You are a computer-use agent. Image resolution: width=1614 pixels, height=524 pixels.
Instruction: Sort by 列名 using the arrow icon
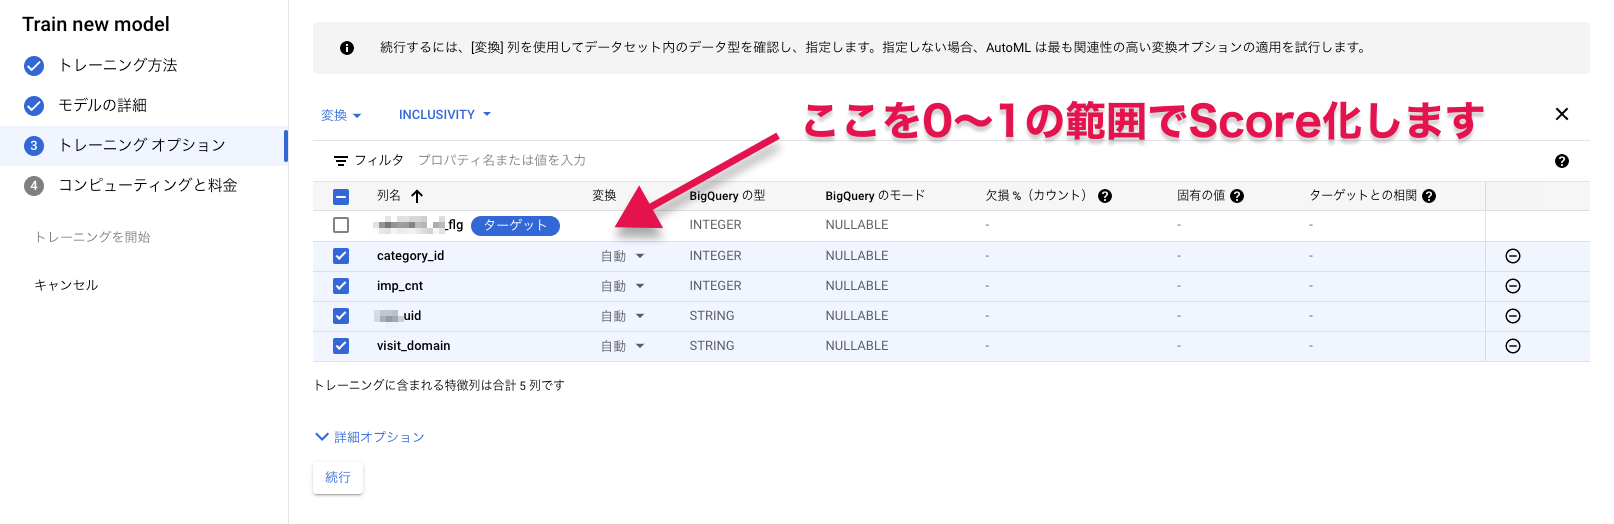[x=417, y=196]
